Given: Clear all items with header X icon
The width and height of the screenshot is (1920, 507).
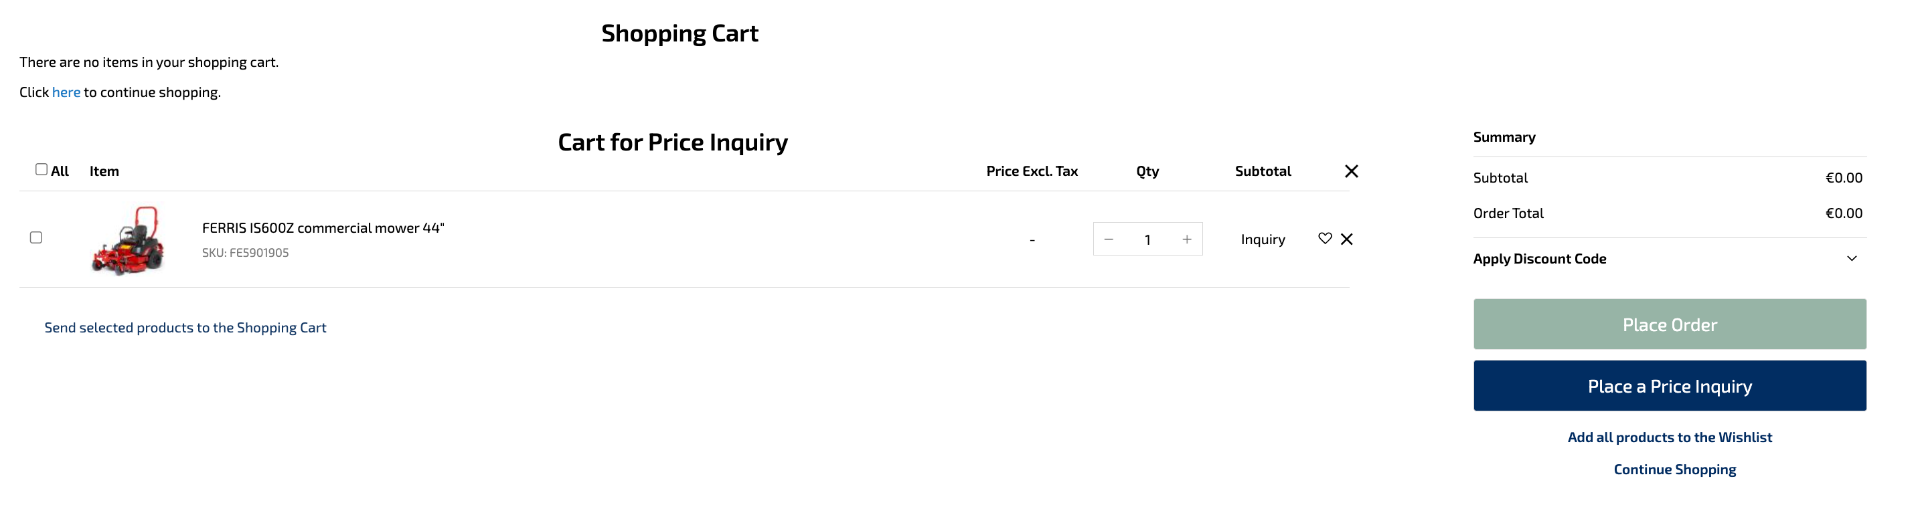Looking at the screenshot, I should [x=1351, y=171].
